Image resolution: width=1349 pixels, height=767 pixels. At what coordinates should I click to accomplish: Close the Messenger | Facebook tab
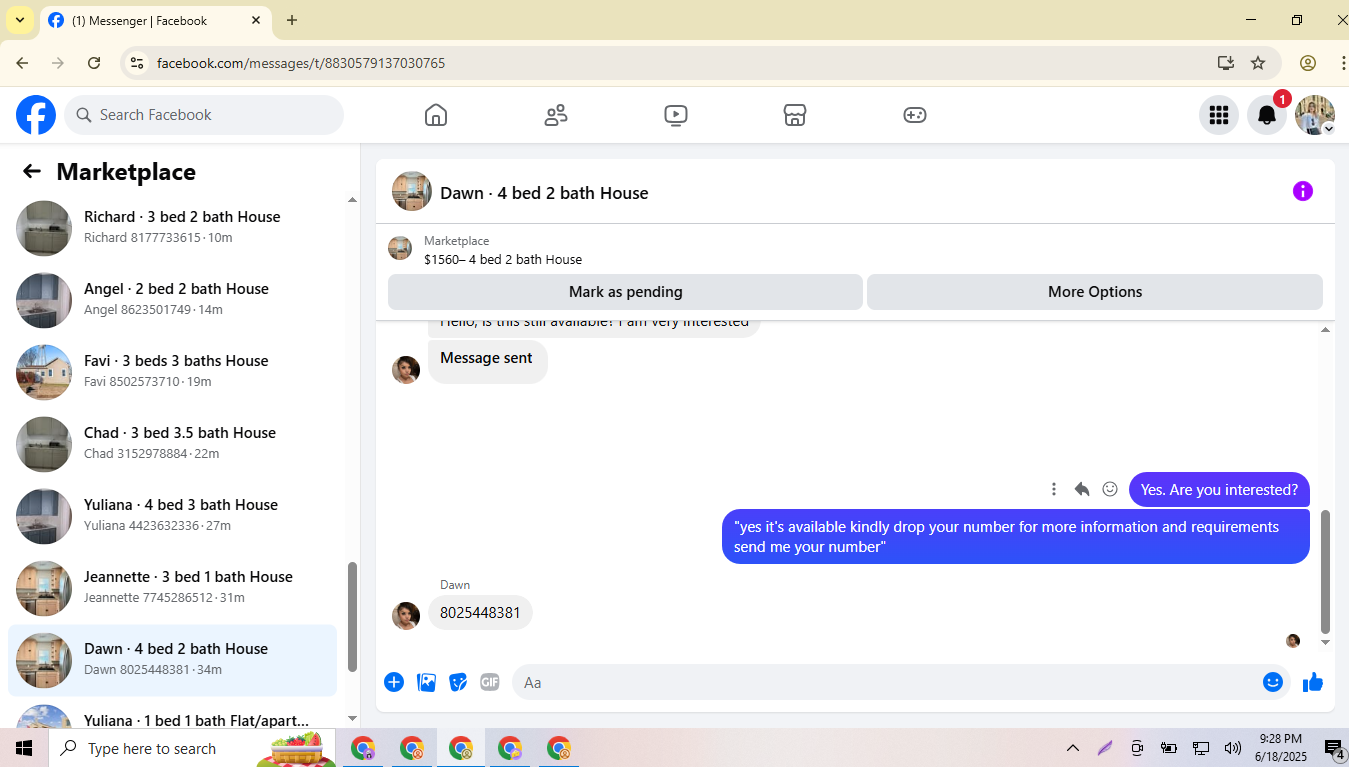(256, 20)
